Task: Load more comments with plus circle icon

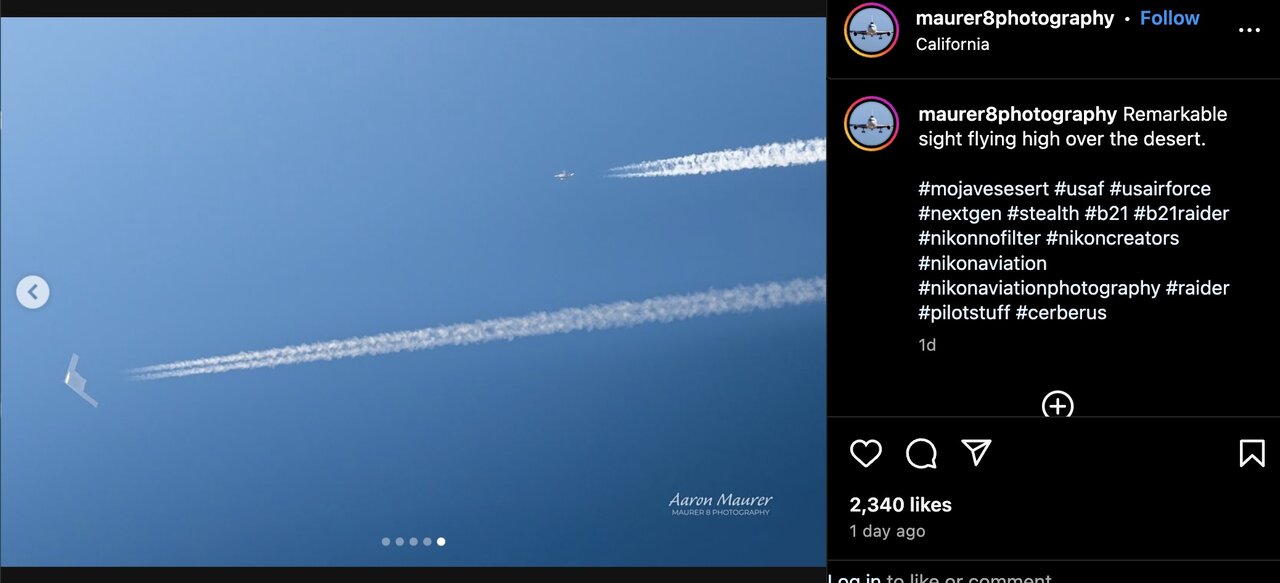Action: 1057,405
